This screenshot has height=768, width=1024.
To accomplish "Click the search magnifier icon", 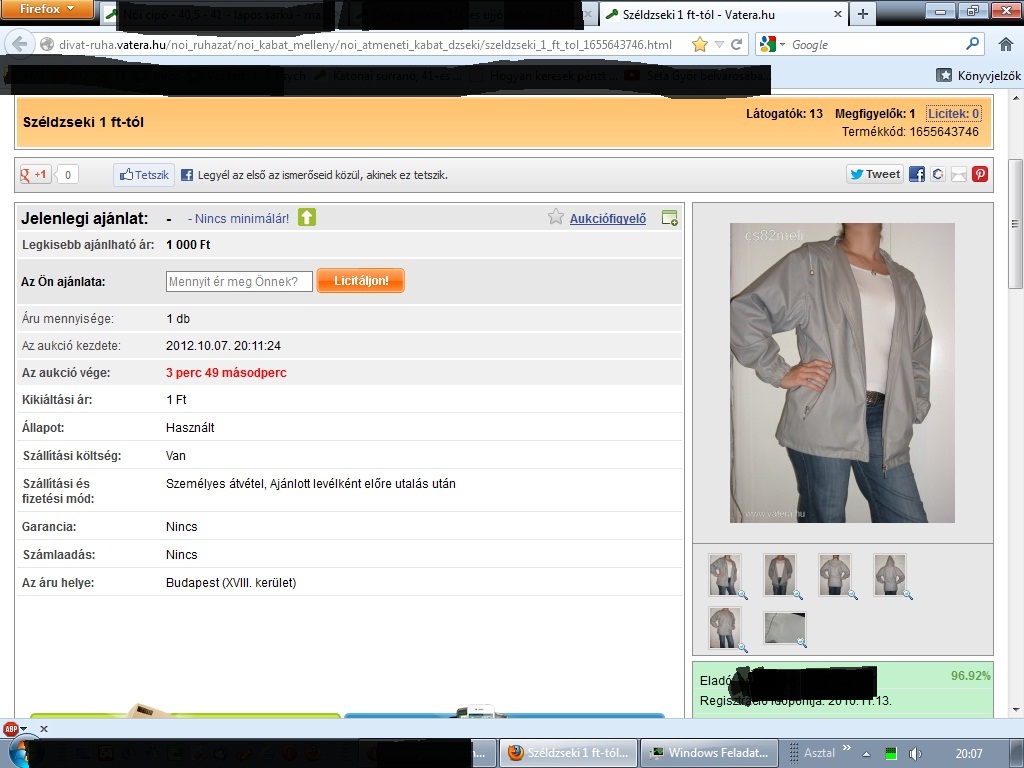I will [x=972, y=44].
